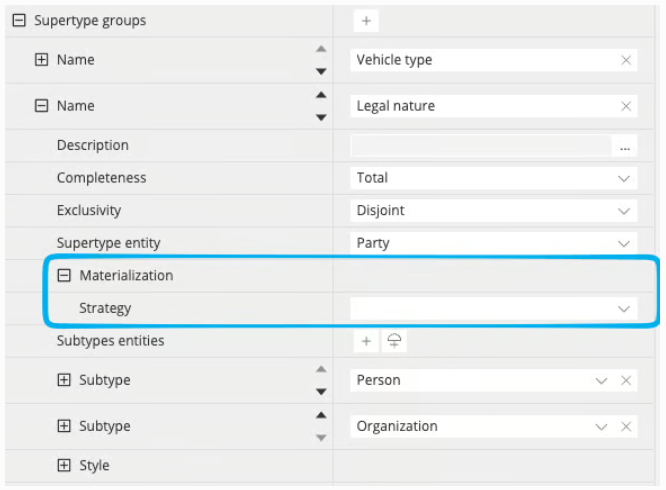The image size is (666, 490).
Task: Move Organization subtype up
Action: [322, 415]
